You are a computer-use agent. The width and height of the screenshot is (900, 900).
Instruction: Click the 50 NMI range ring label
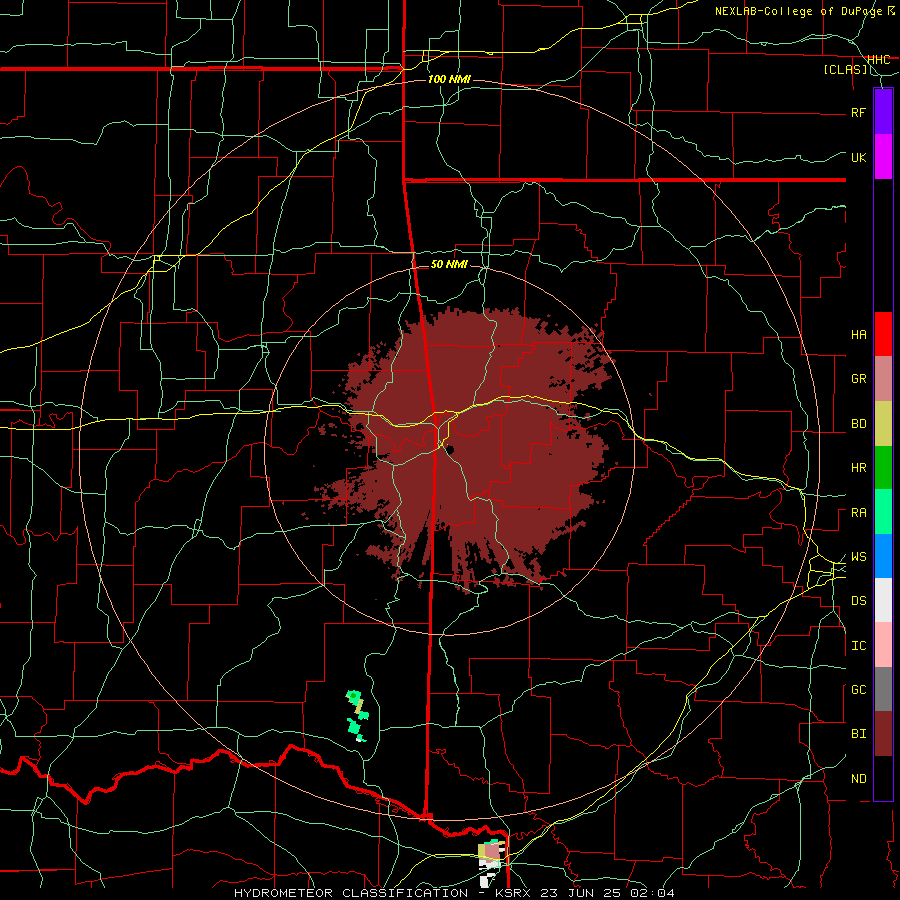pos(449,264)
